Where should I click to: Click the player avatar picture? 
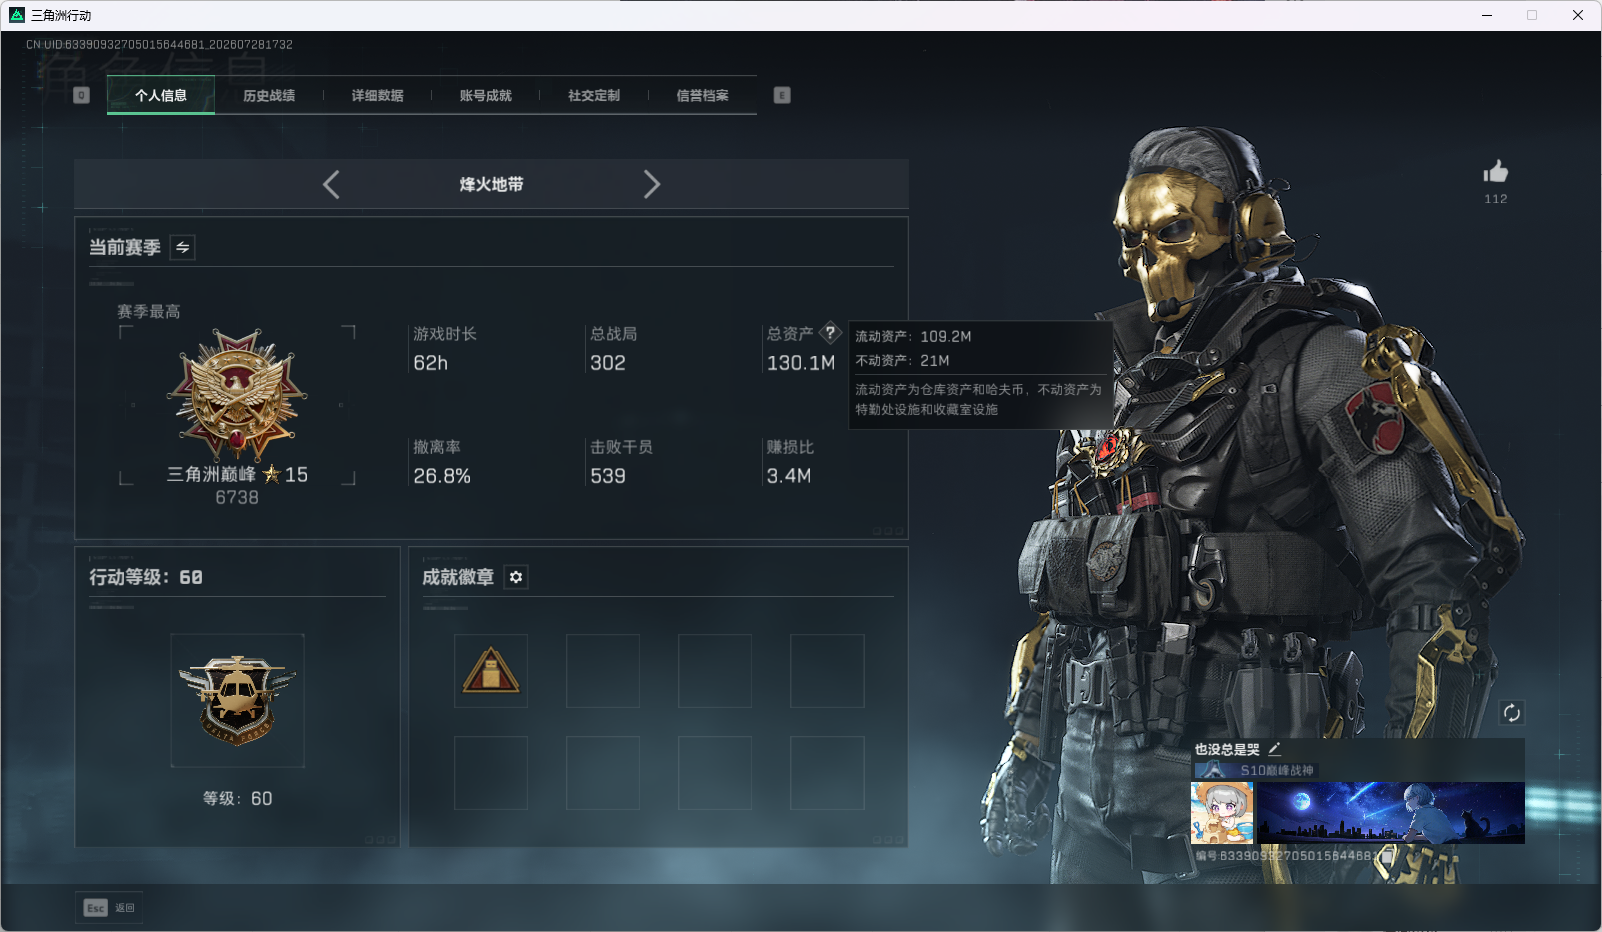tap(1222, 813)
